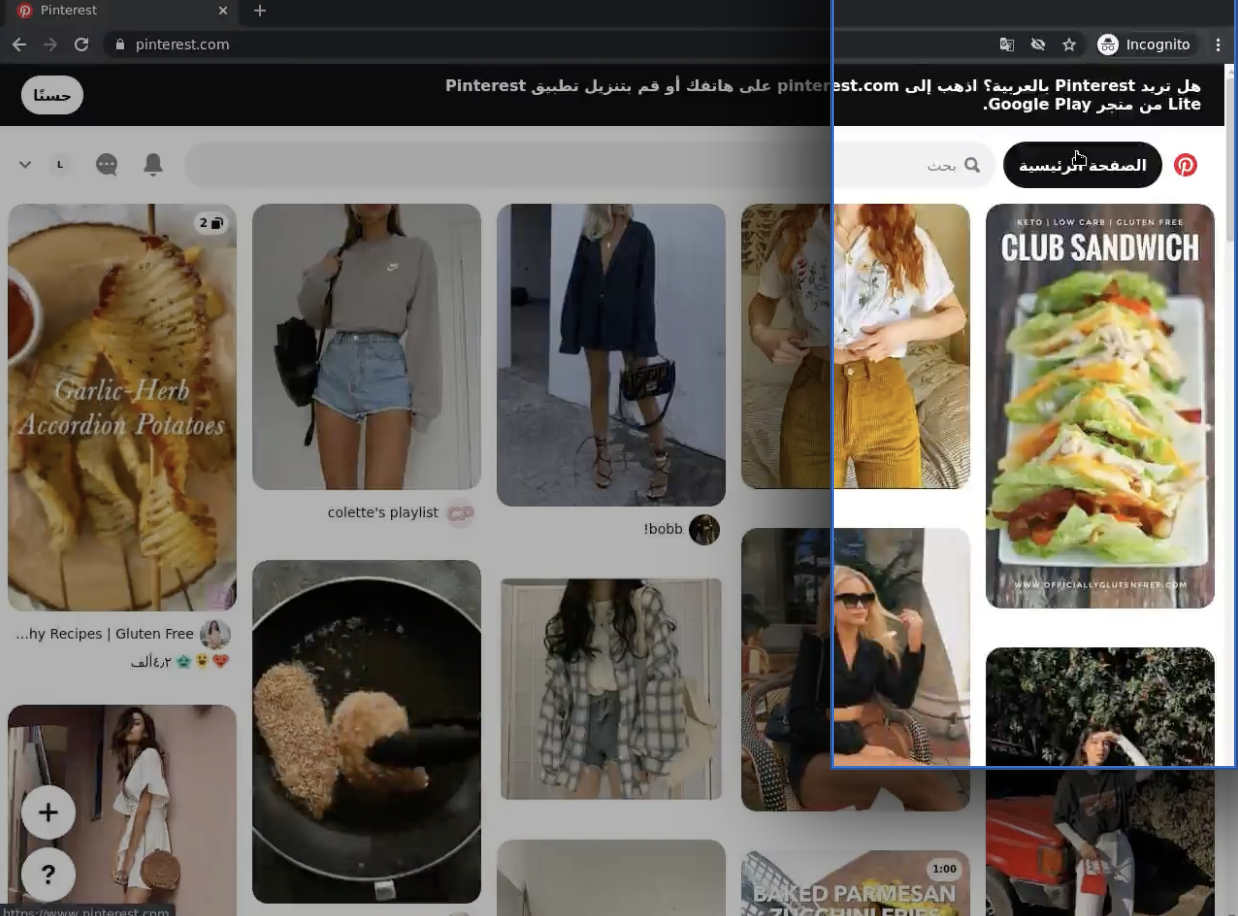
Task: Open the question mark help button
Action: pos(48,874)
